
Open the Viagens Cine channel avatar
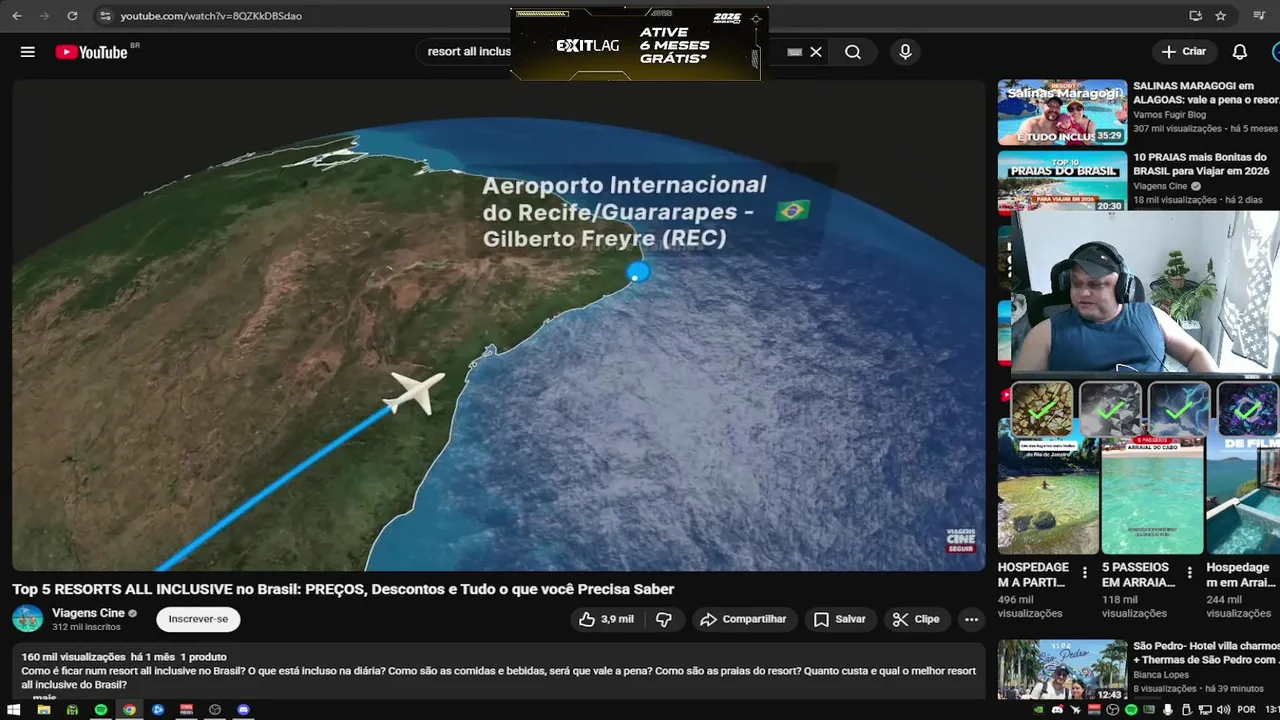pos(28,619)
